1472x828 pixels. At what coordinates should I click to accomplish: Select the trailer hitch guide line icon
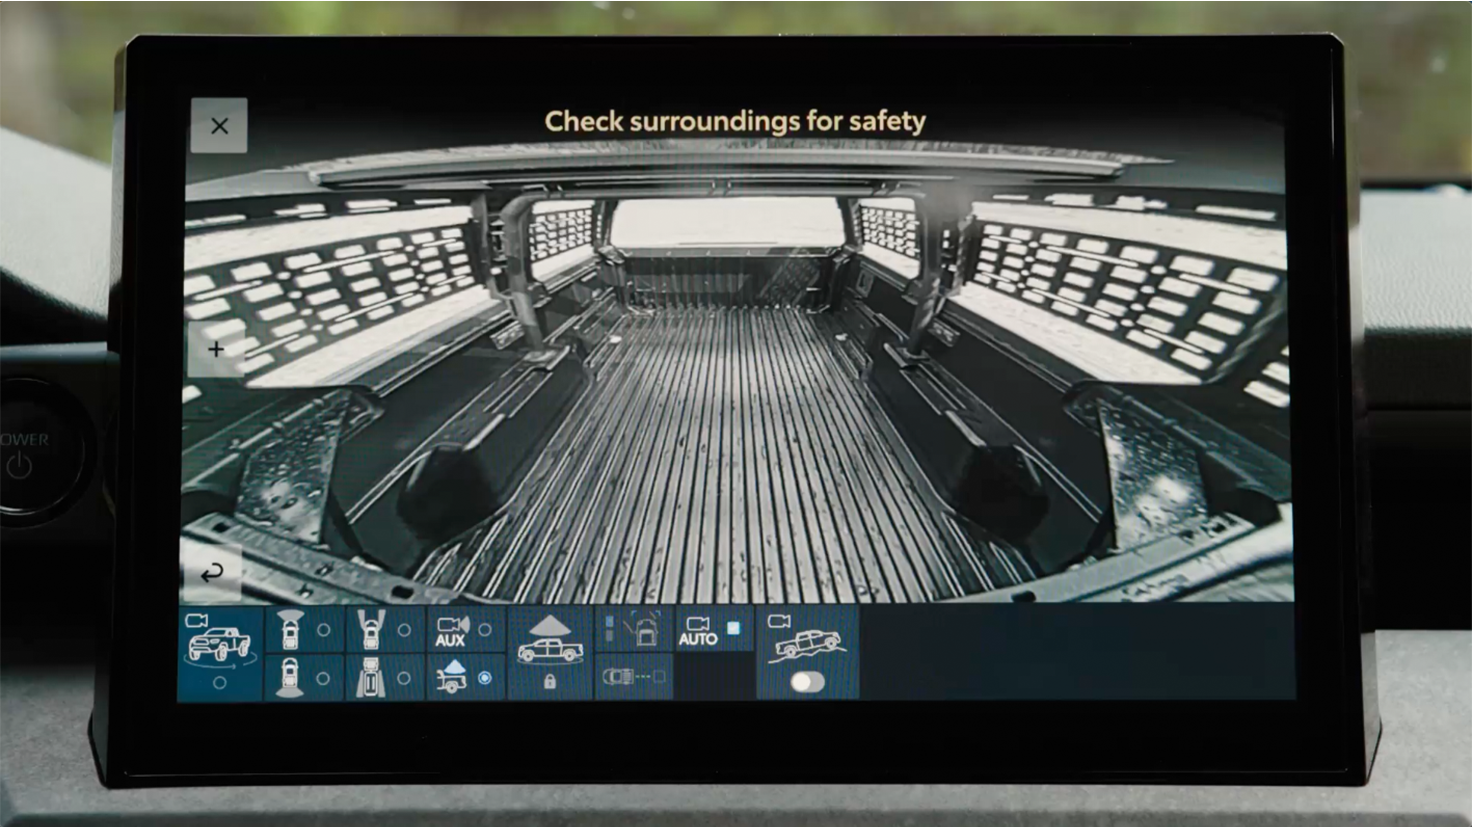[633, 677]
